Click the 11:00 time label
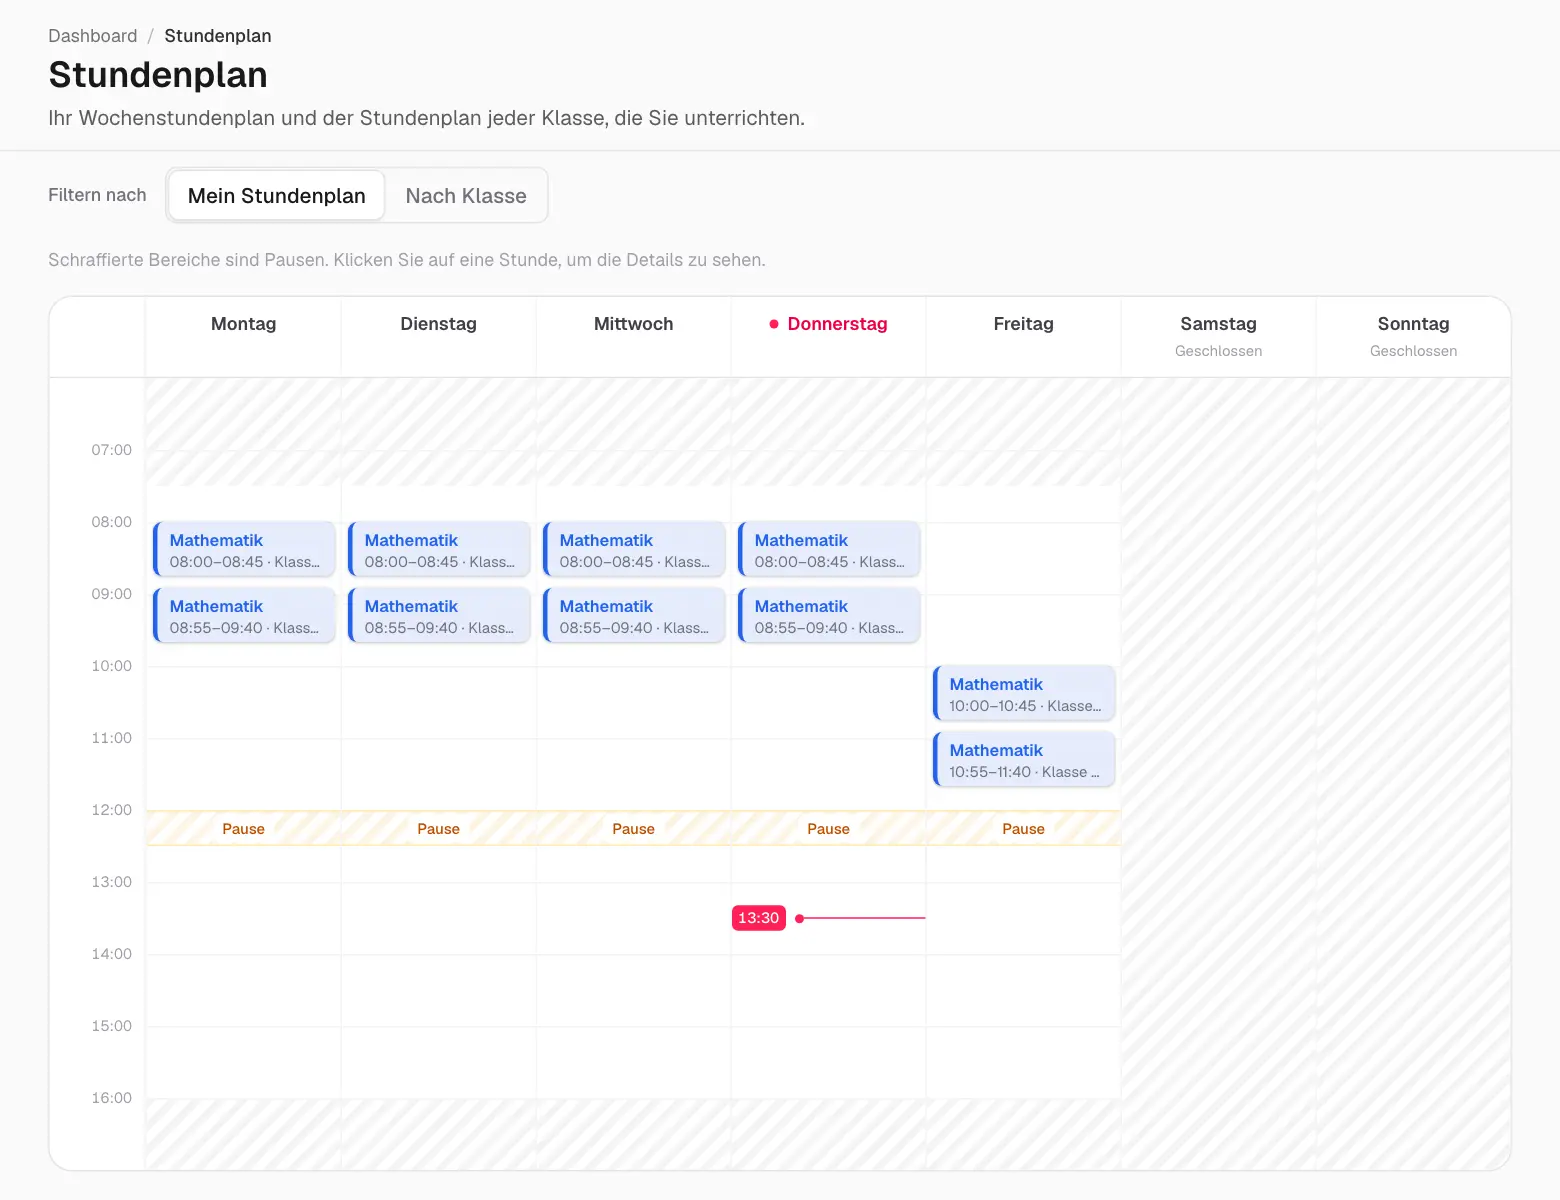 (x=112, y=738)
